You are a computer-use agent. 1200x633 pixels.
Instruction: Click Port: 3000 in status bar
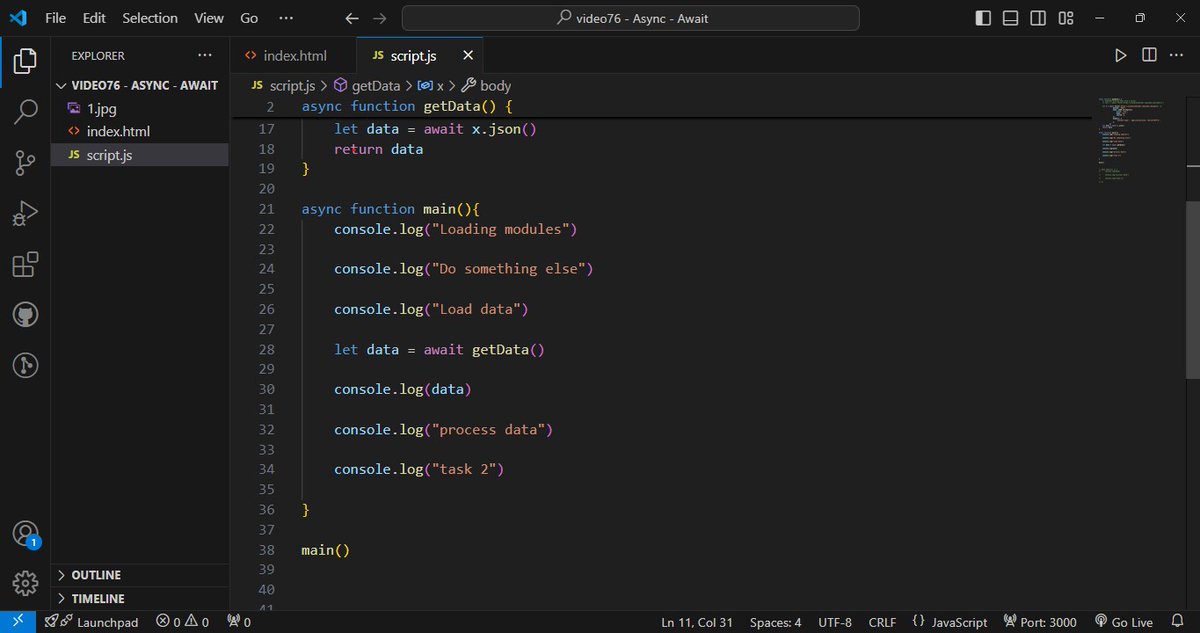(x=1040, y=622)
